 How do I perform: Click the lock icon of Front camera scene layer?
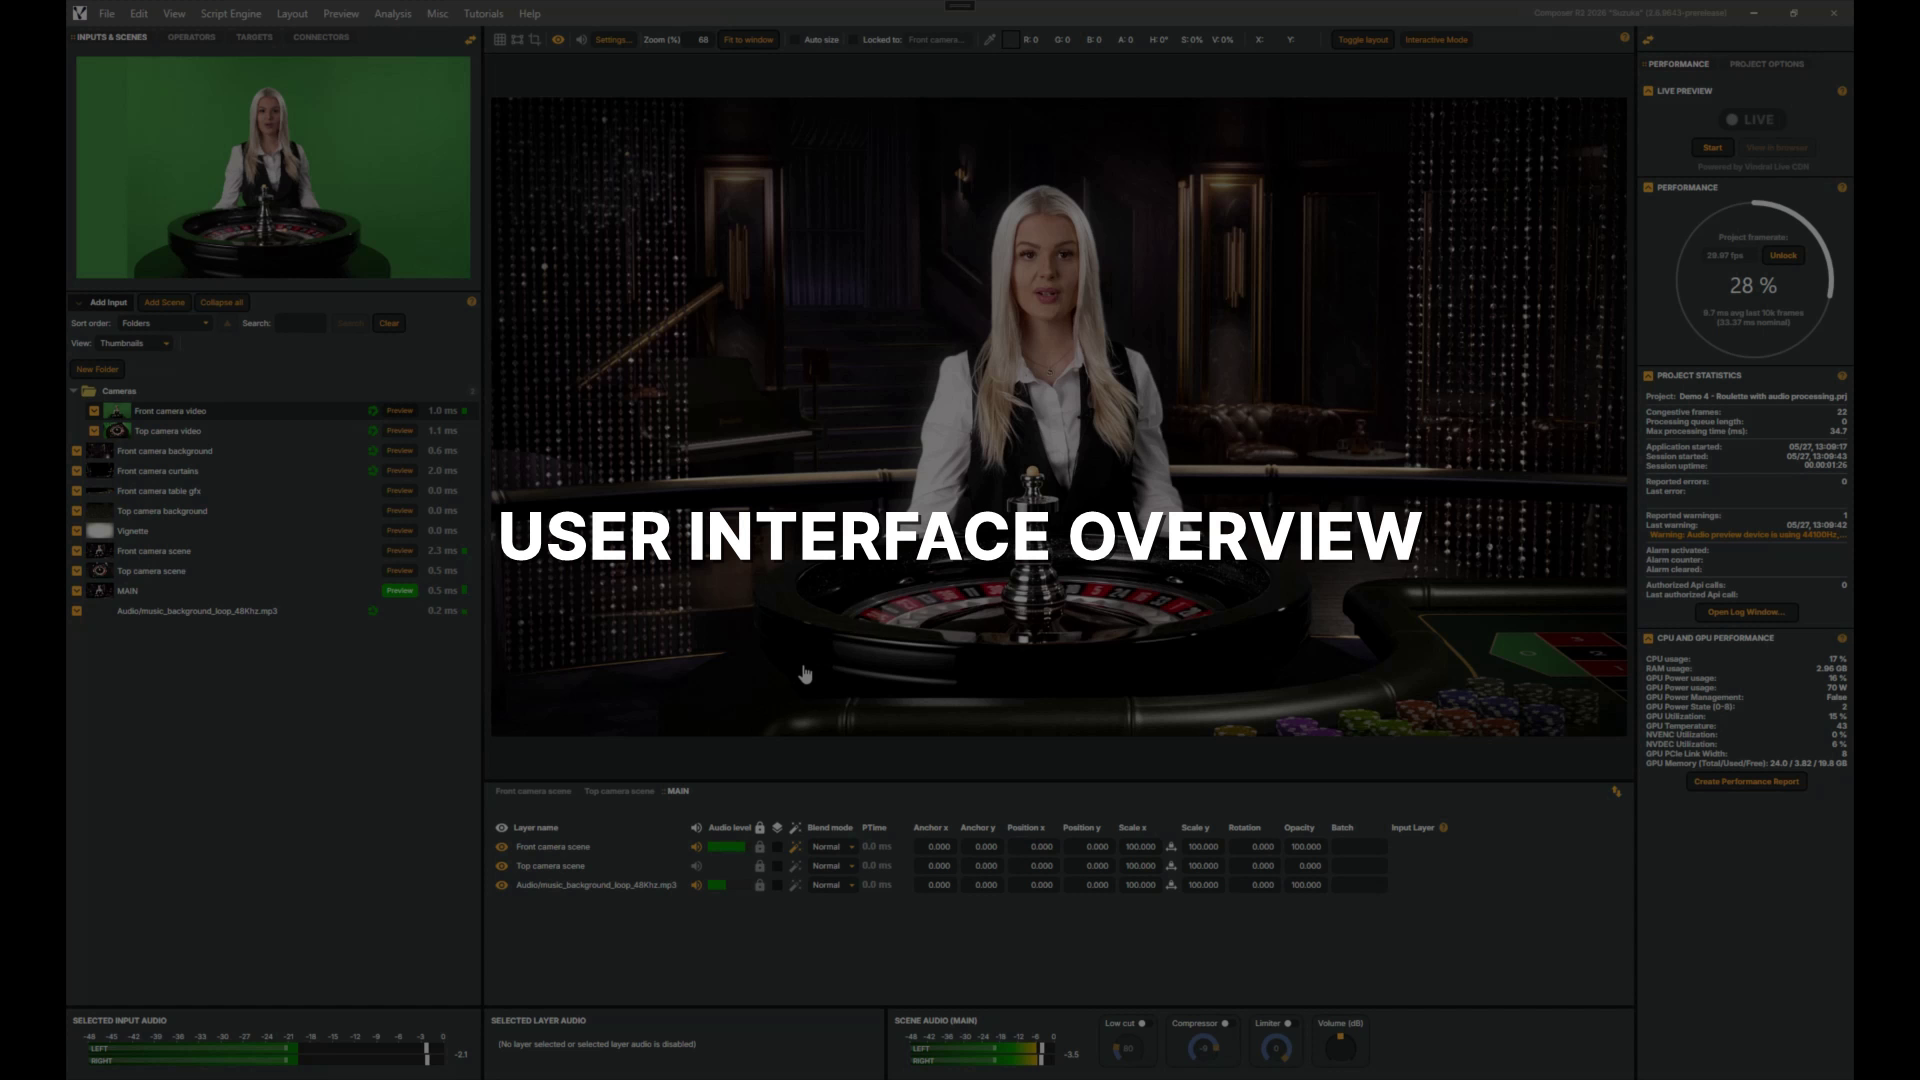pyautogui.click(x=759, y=847)
